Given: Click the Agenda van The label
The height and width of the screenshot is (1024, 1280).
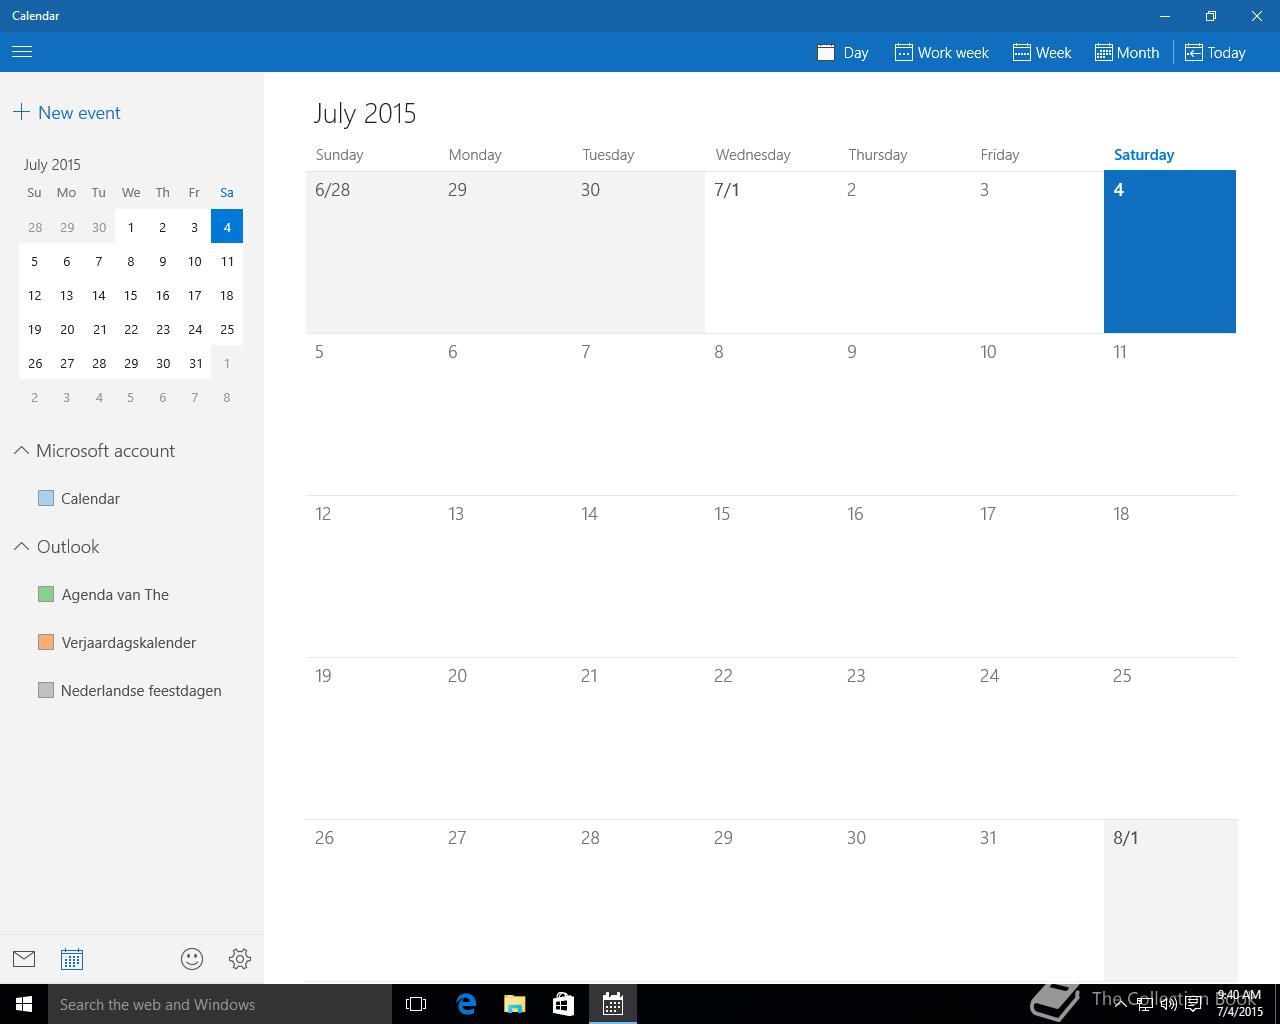Looking at the screenshot, I should coord(115,594).
